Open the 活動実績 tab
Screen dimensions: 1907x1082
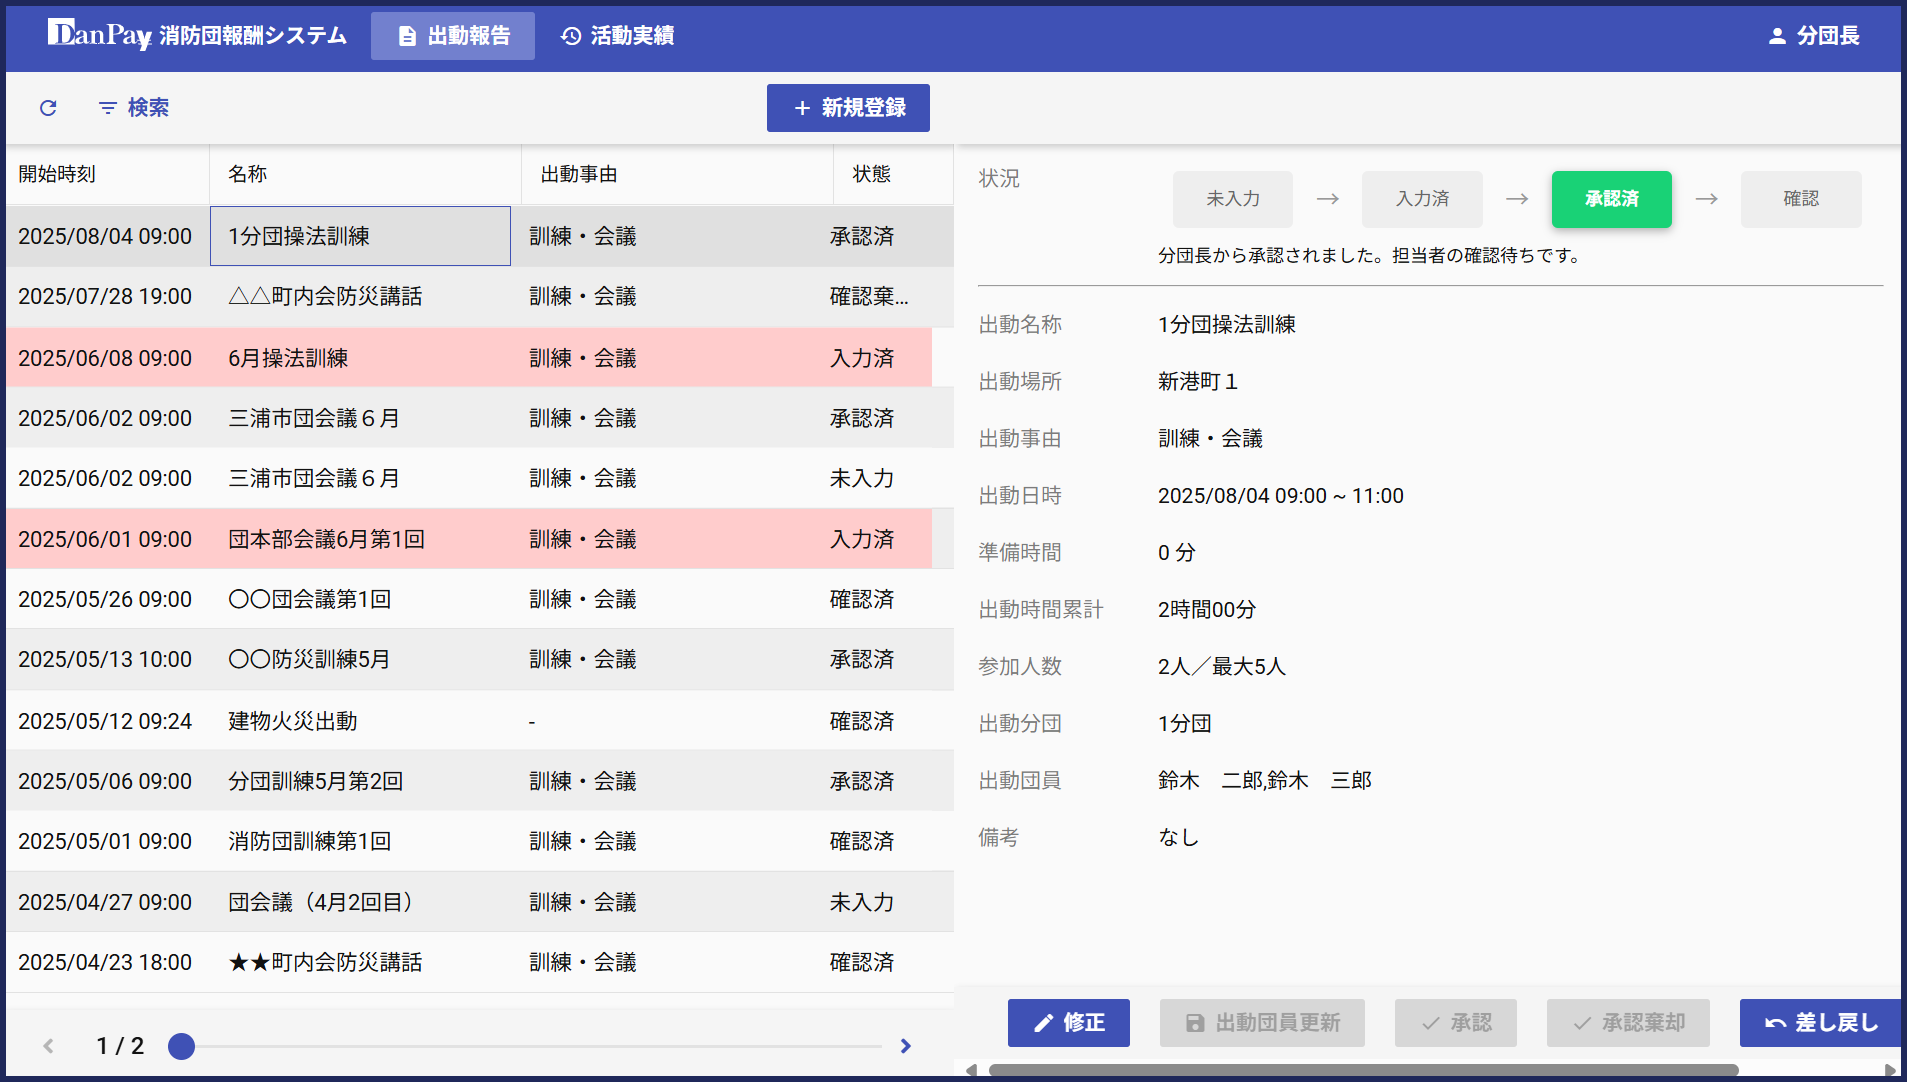coord(617,36)
